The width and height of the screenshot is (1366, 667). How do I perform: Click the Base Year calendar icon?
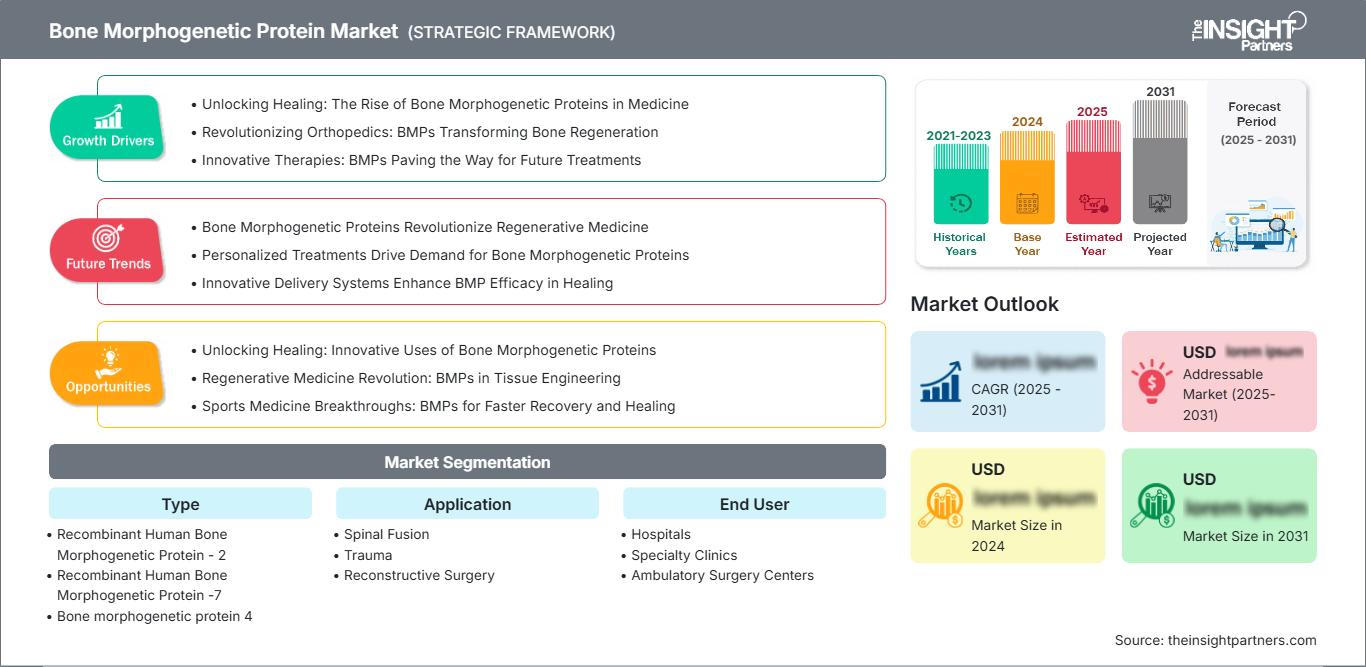tap(1027, 203)
